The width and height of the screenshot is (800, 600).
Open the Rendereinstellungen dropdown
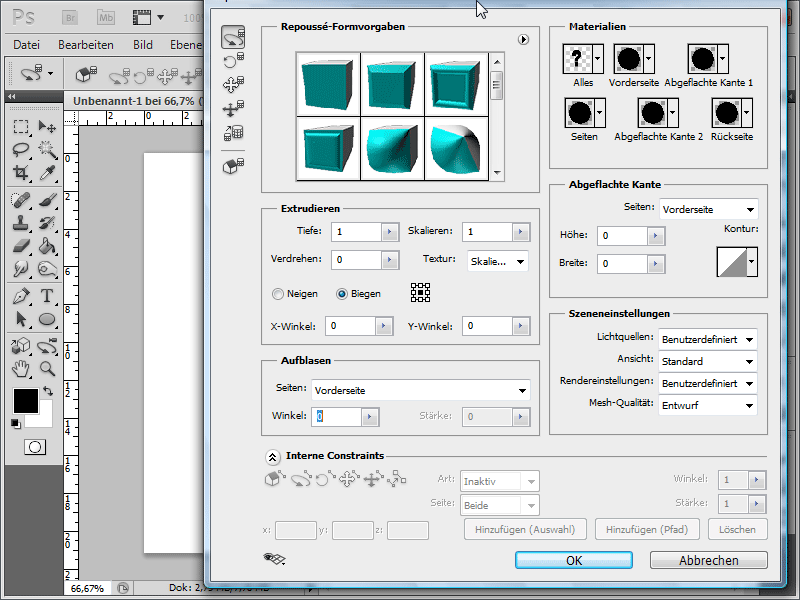708,383
